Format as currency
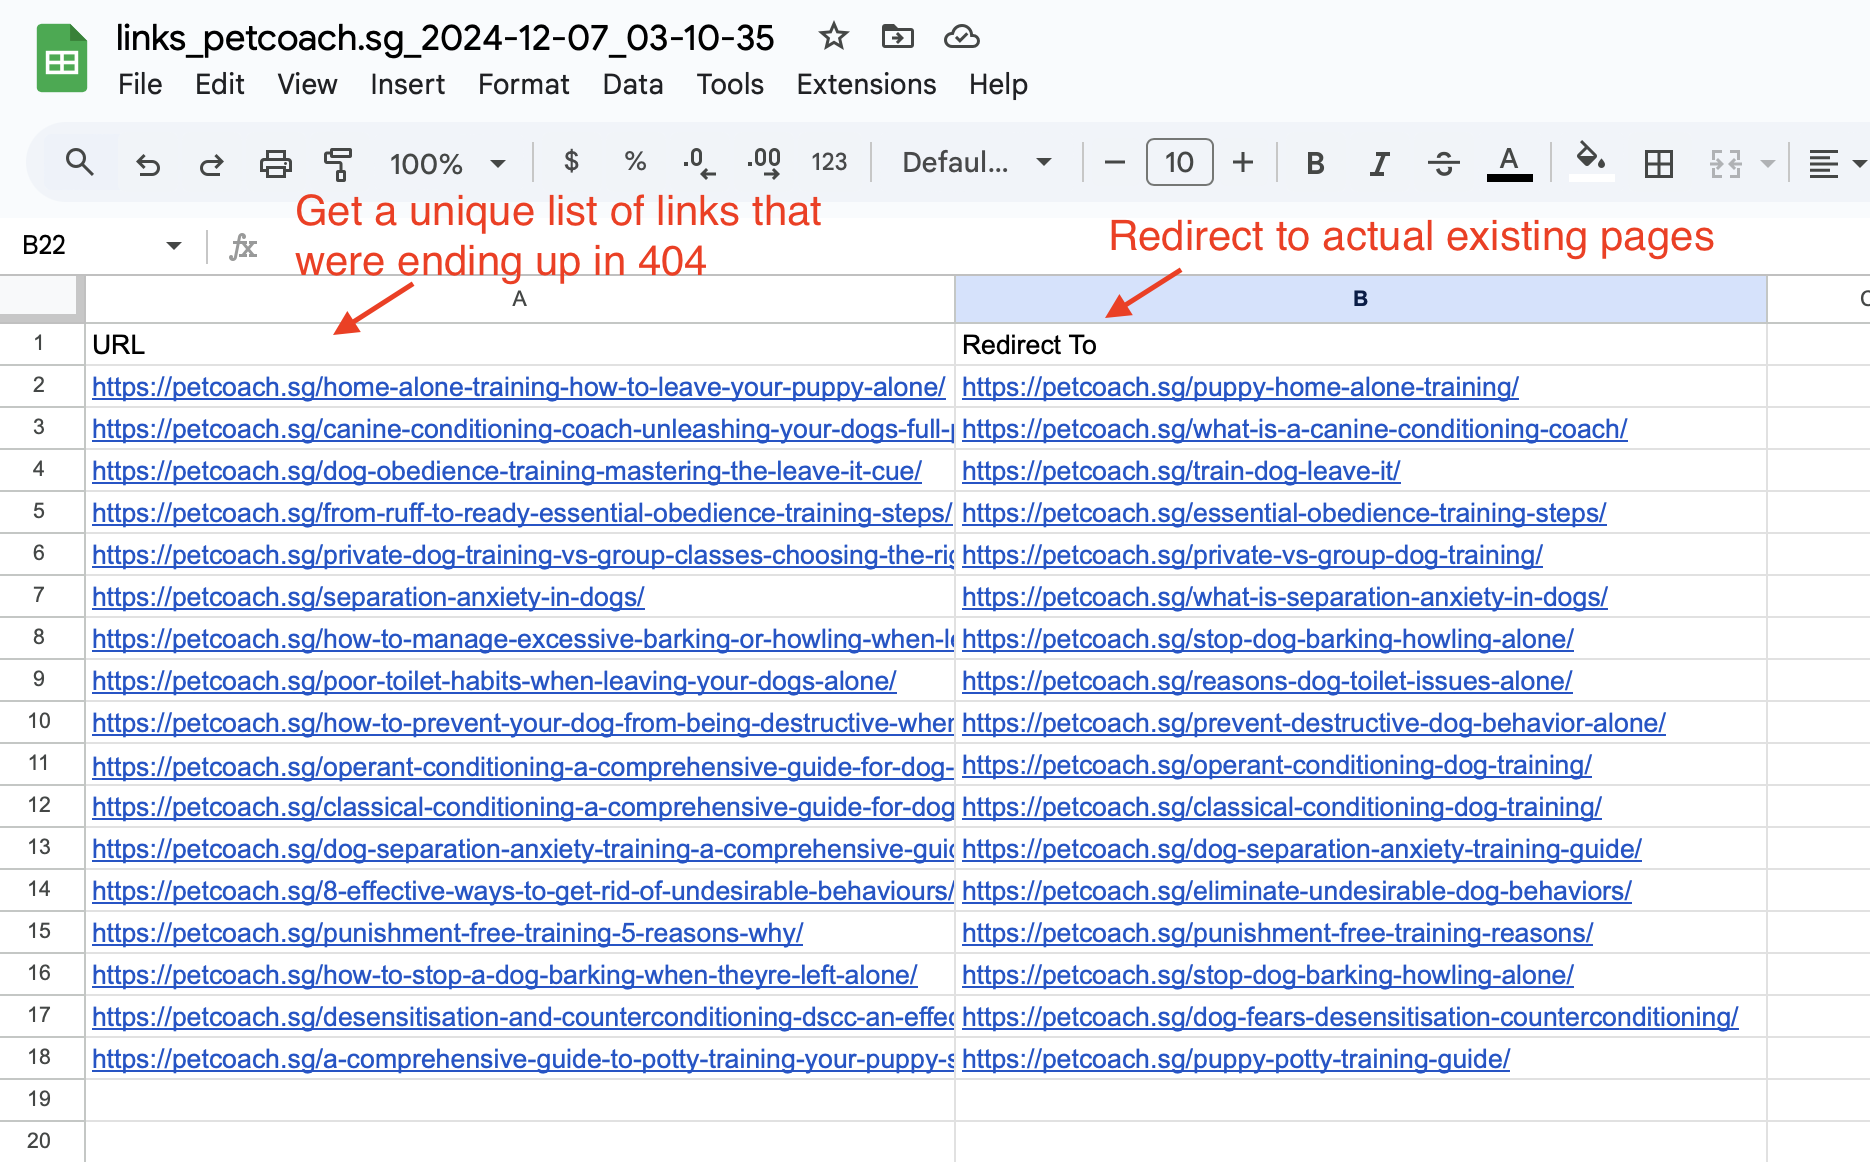Image resolution: width=1870 pixels, height=1162 pixels. [x=571, y=161]
